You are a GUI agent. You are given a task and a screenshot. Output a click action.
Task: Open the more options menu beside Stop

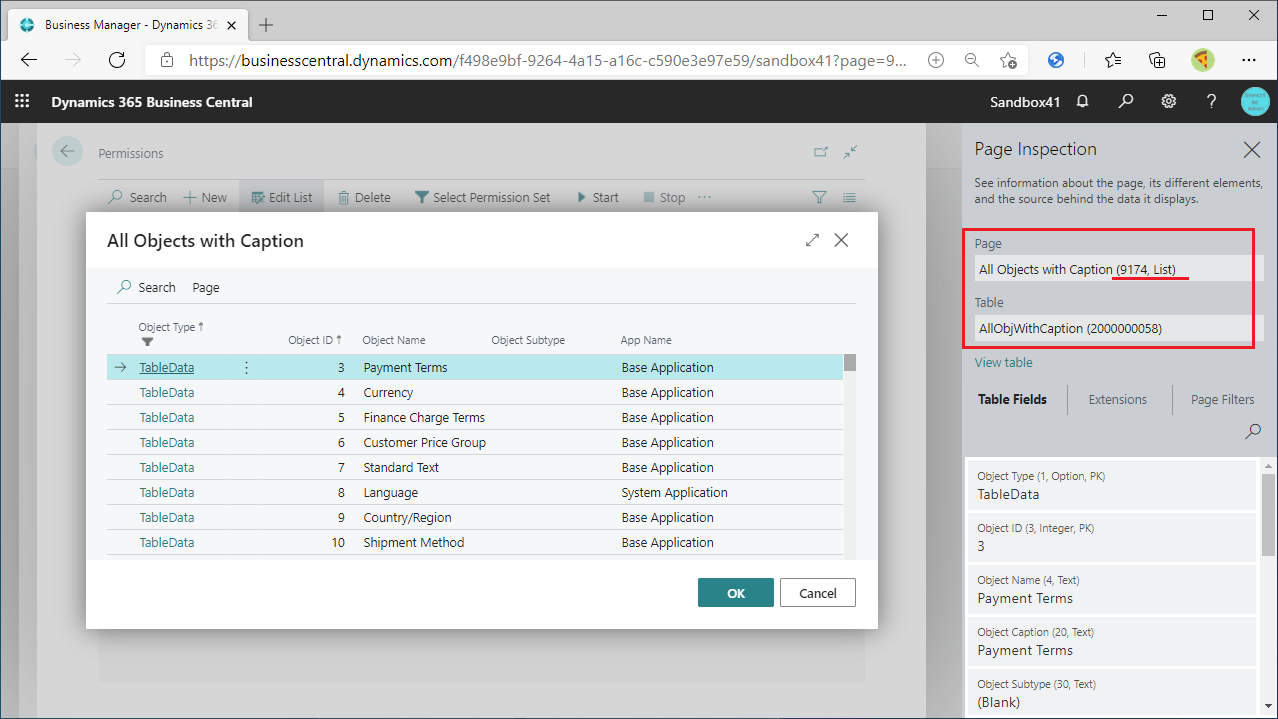tap(706, 197)
